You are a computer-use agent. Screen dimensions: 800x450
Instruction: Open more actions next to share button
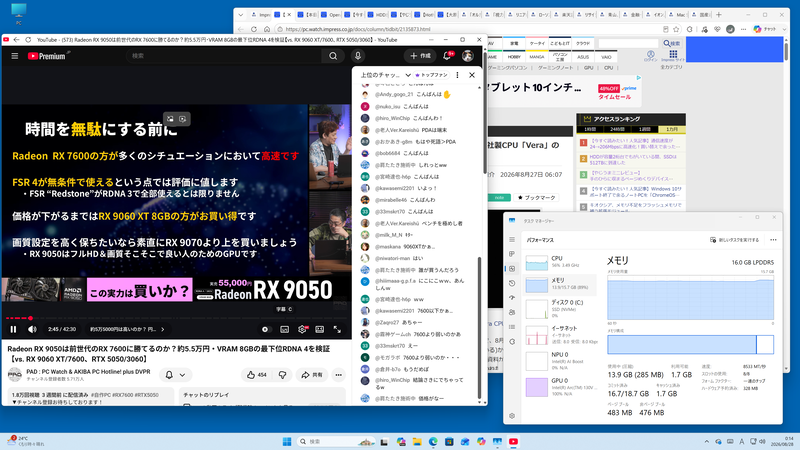tap(339, 375)
